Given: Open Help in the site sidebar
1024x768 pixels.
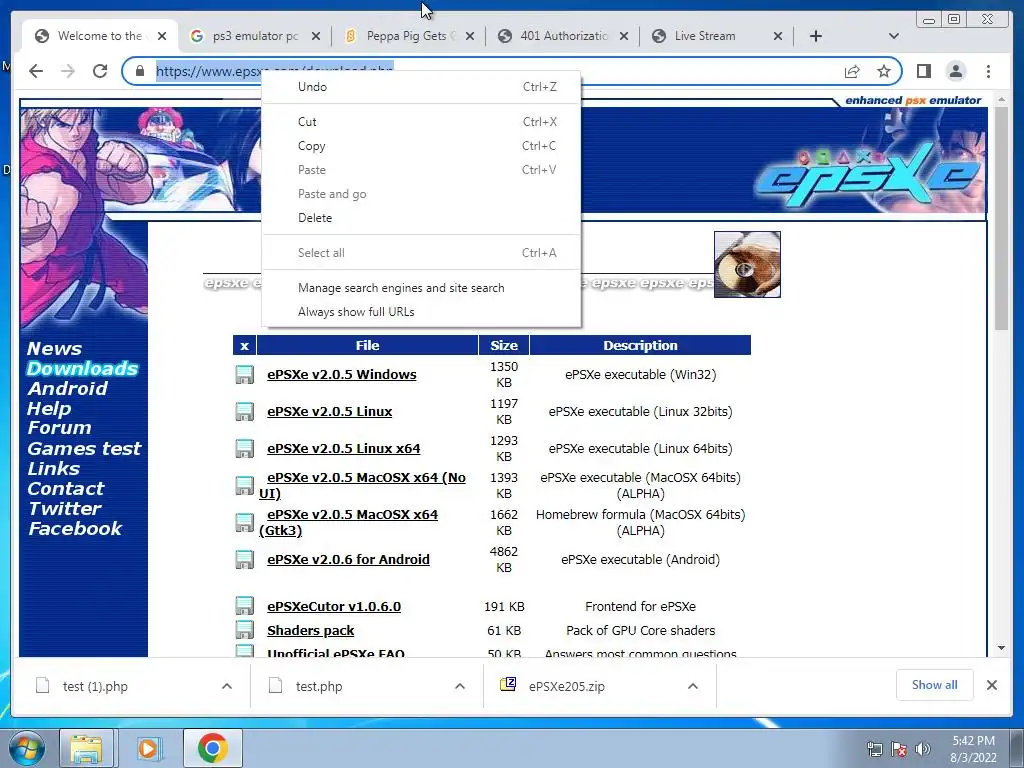Looking at the screenshot, I should 49,409.
